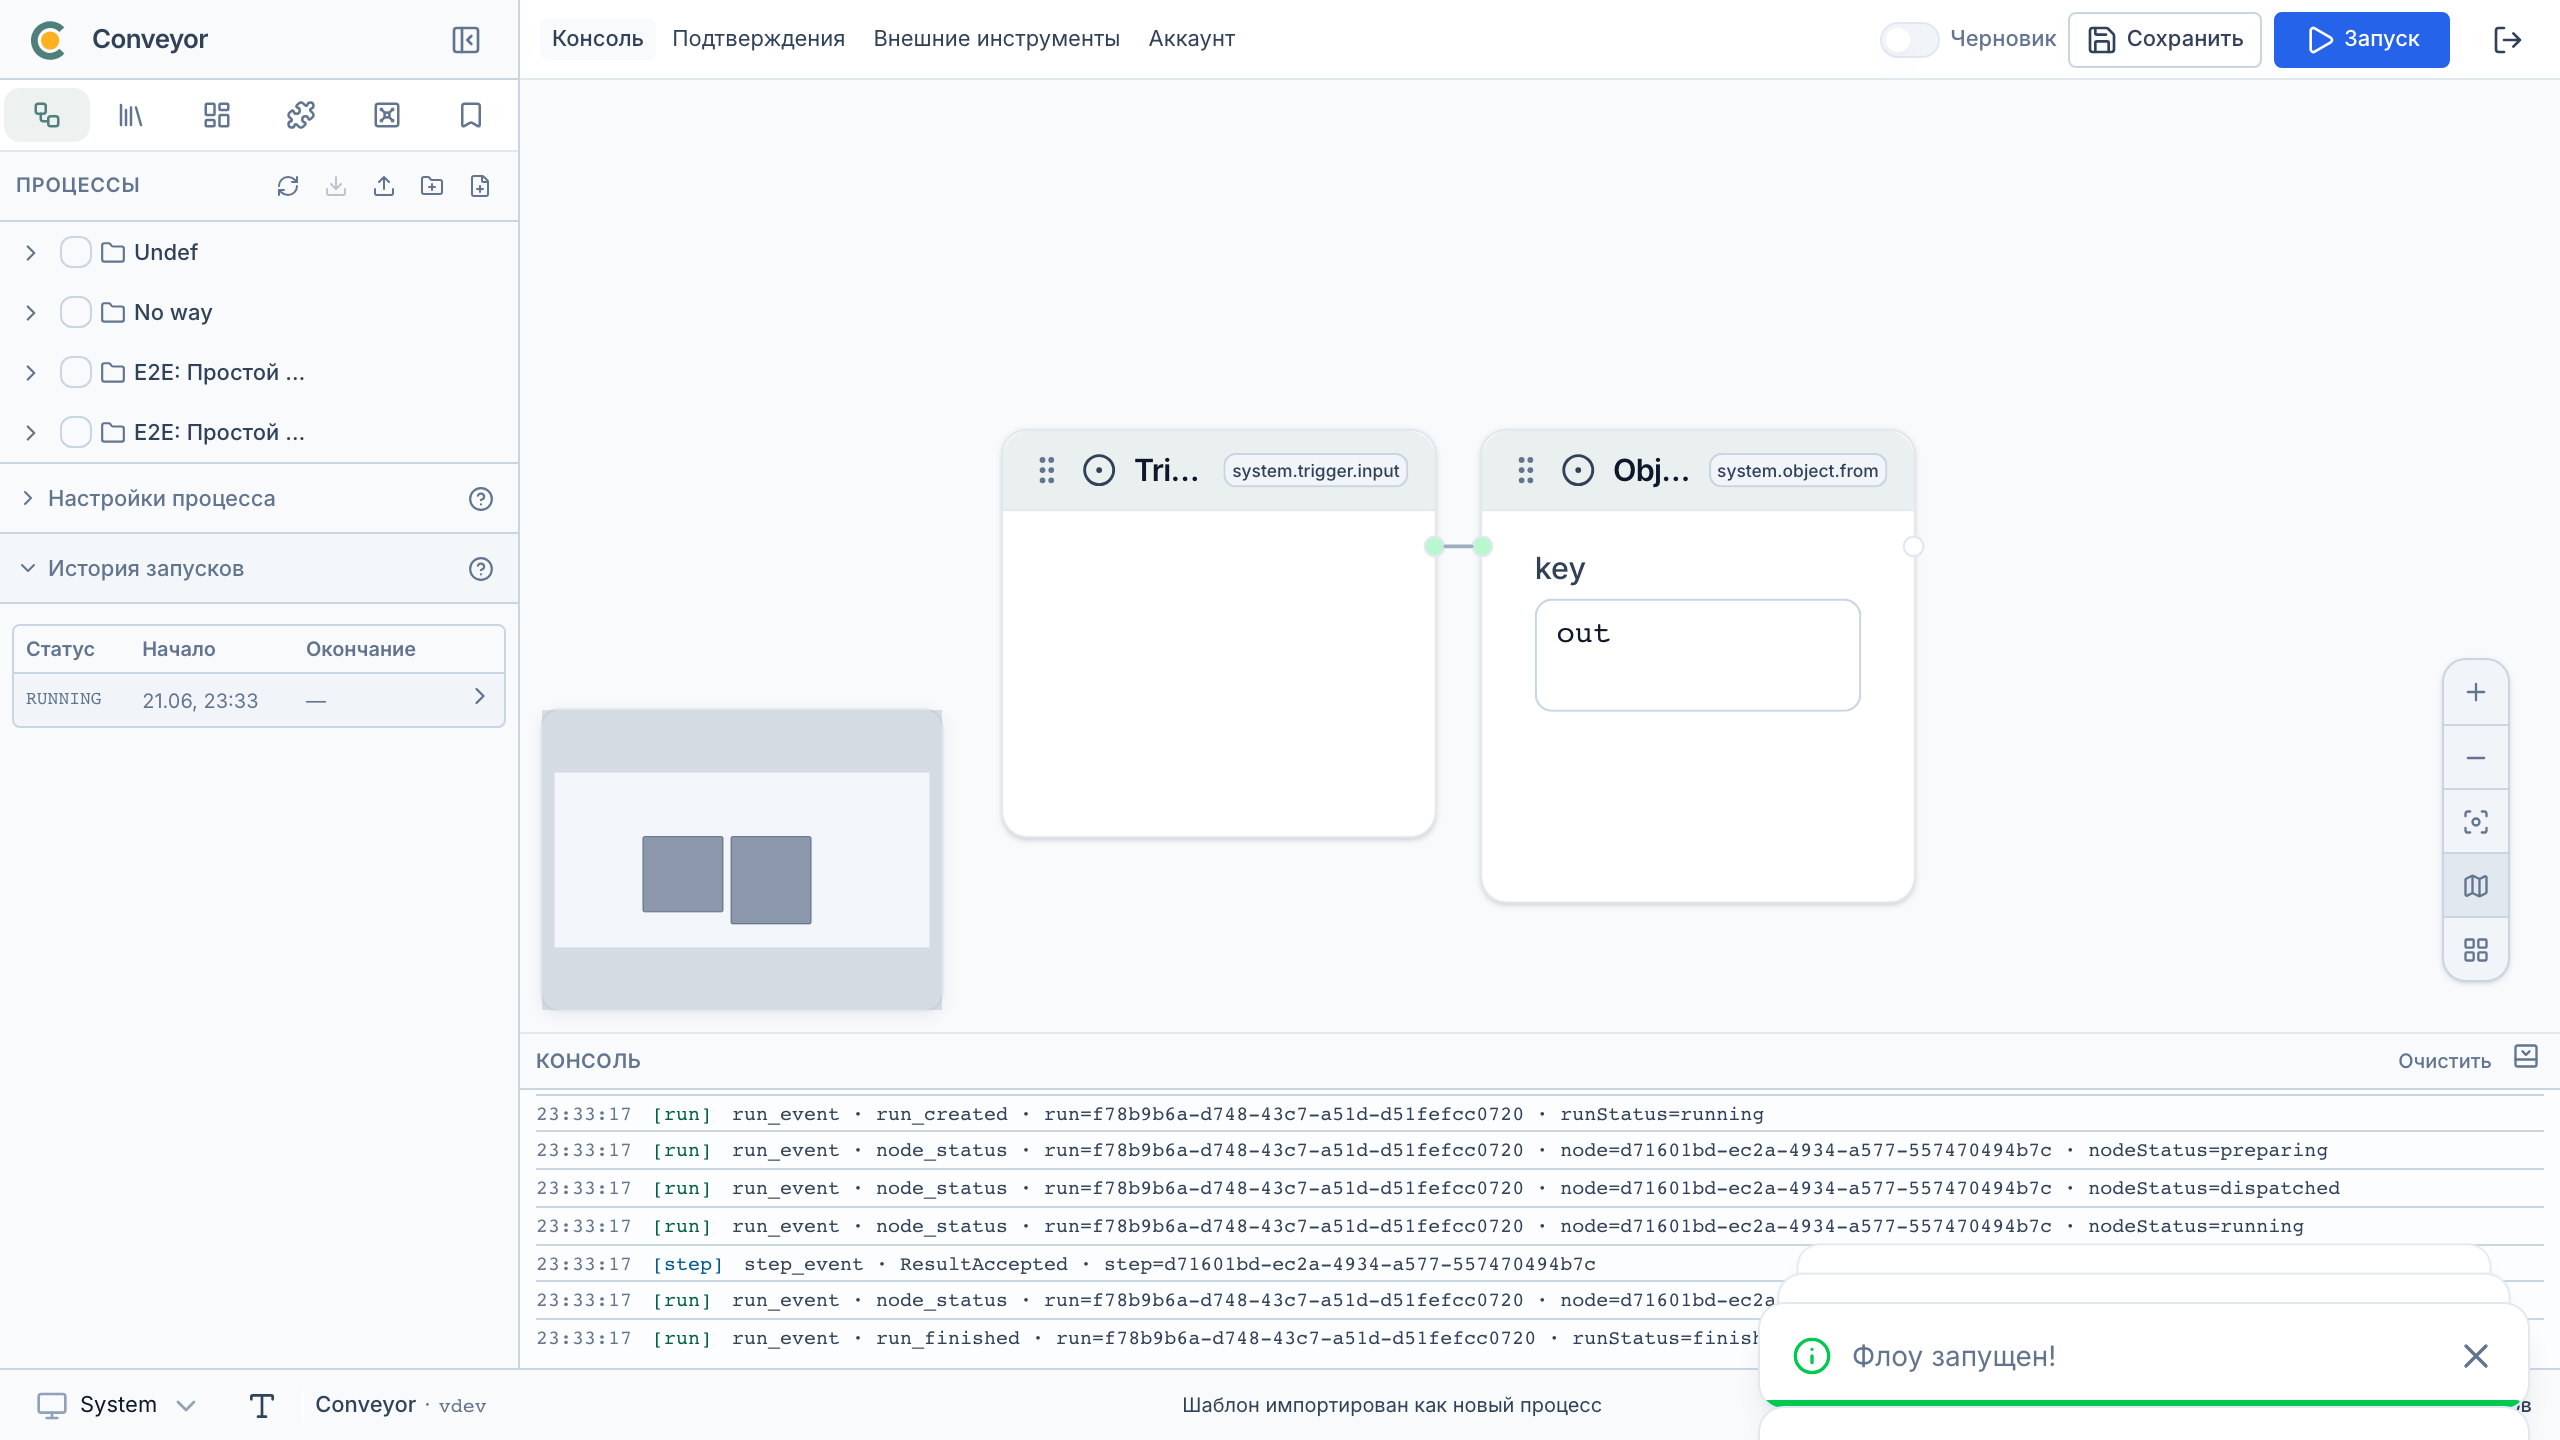The width and height of the screenshot is (2560, 1440).
Task: Click the key input field containing out
Action: pos(1697,655)
